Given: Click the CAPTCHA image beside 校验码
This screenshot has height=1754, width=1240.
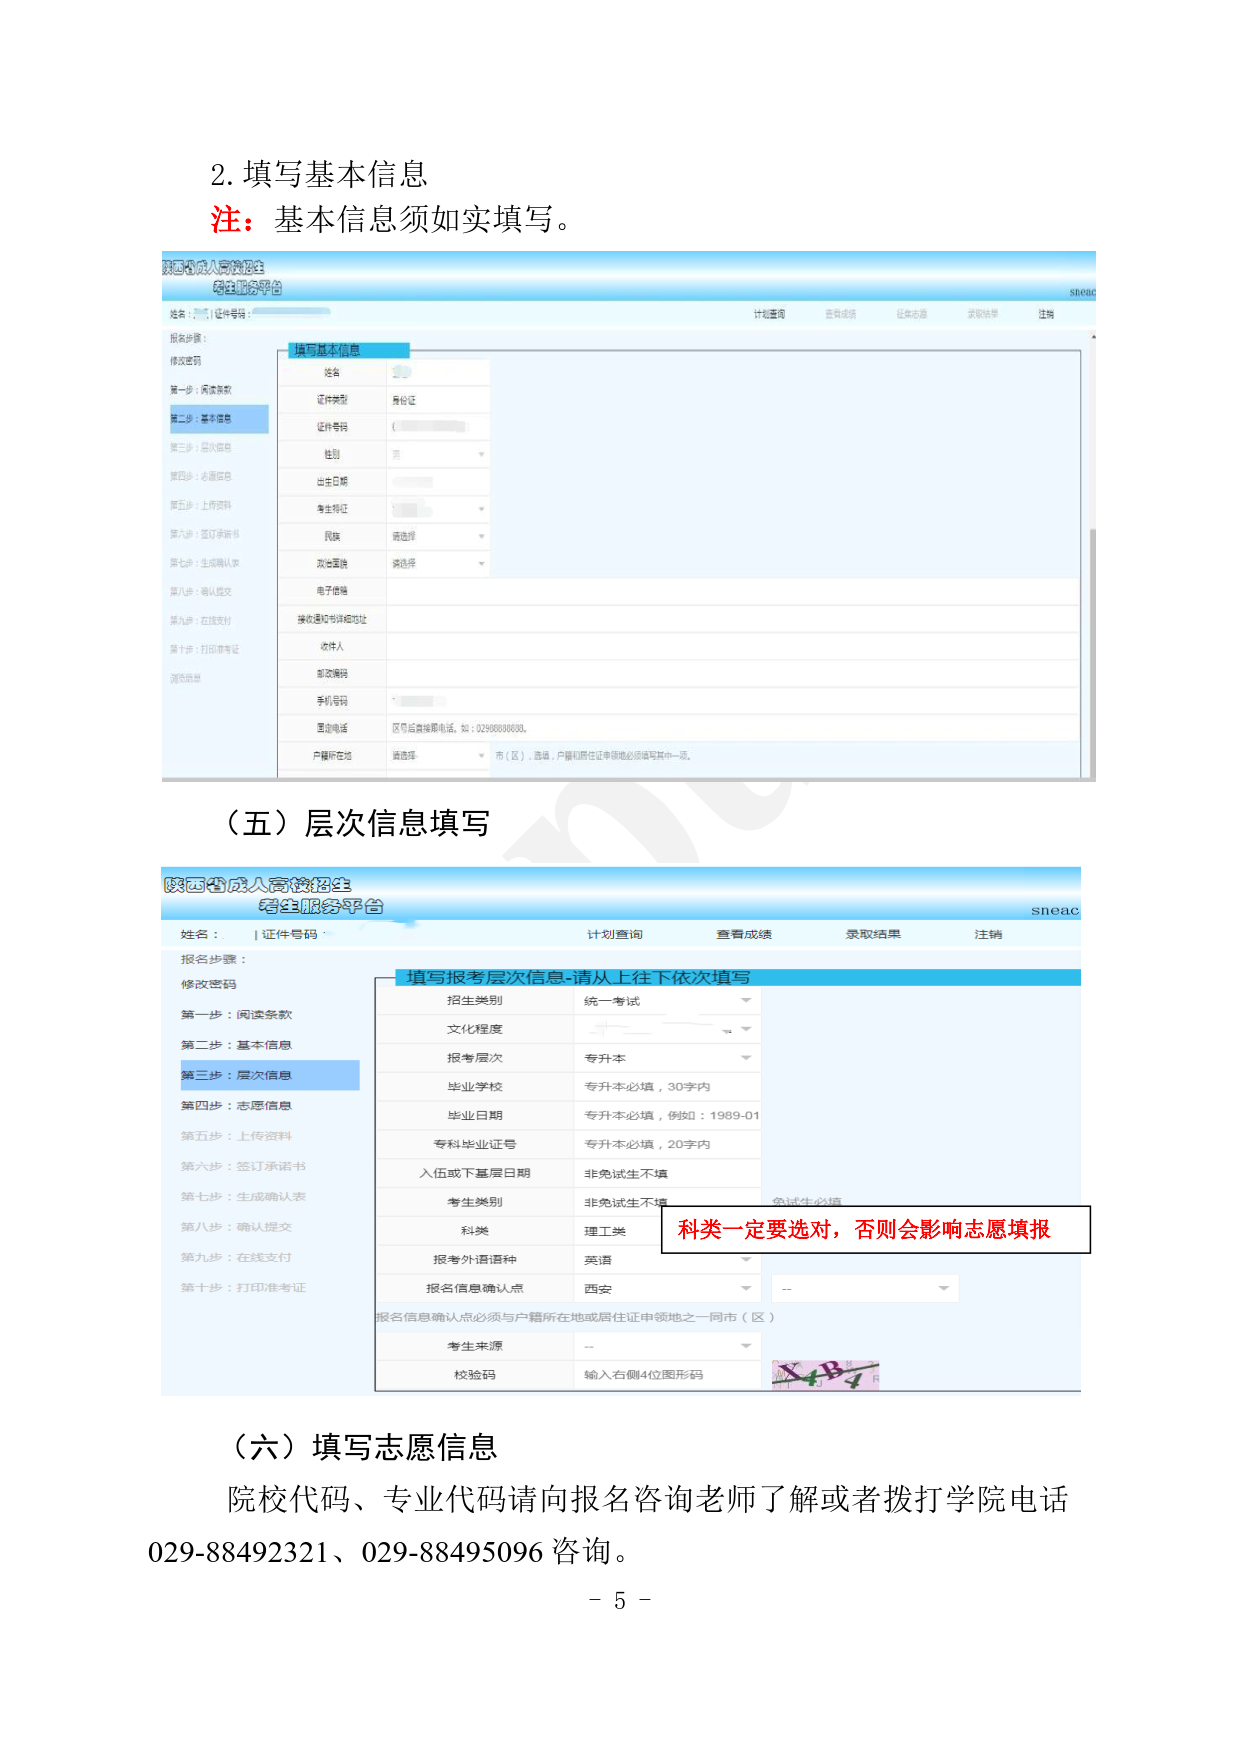Looking at the screenshot, I should click(825, 1375).
